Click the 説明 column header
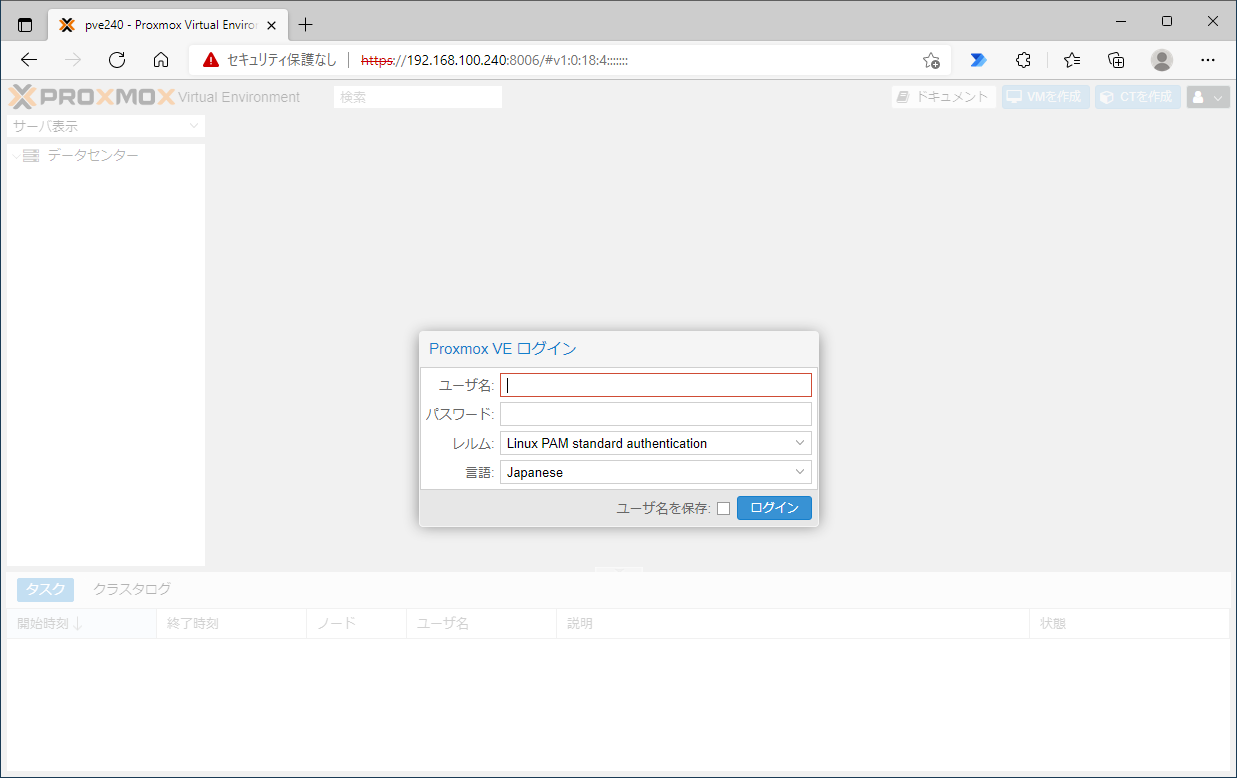 (x=792, y=624)
